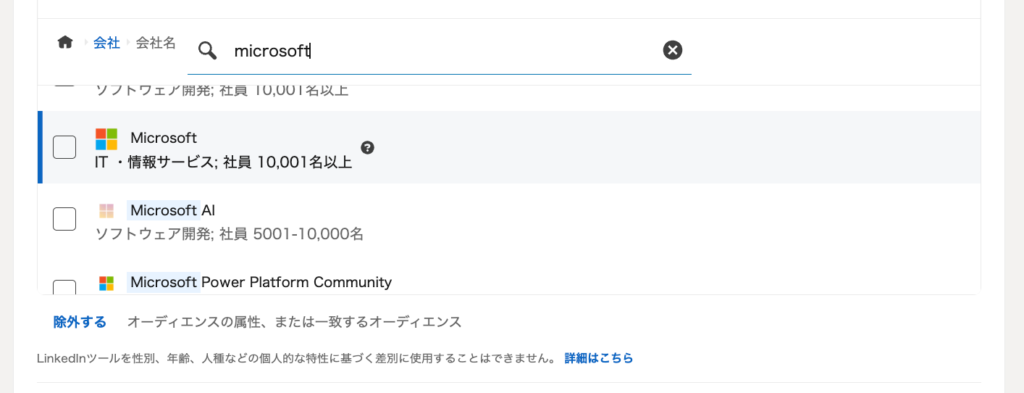The height and width of the screenshot is (393, 1024).
Task: Select the Power Platform Community checkbox
Action: [64, 287]
